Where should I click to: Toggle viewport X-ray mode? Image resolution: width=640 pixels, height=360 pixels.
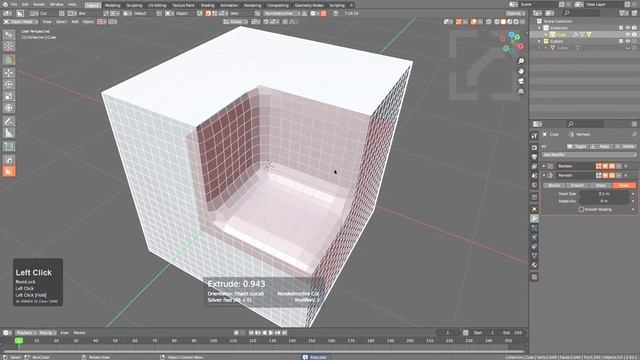(x=489, y=22)
